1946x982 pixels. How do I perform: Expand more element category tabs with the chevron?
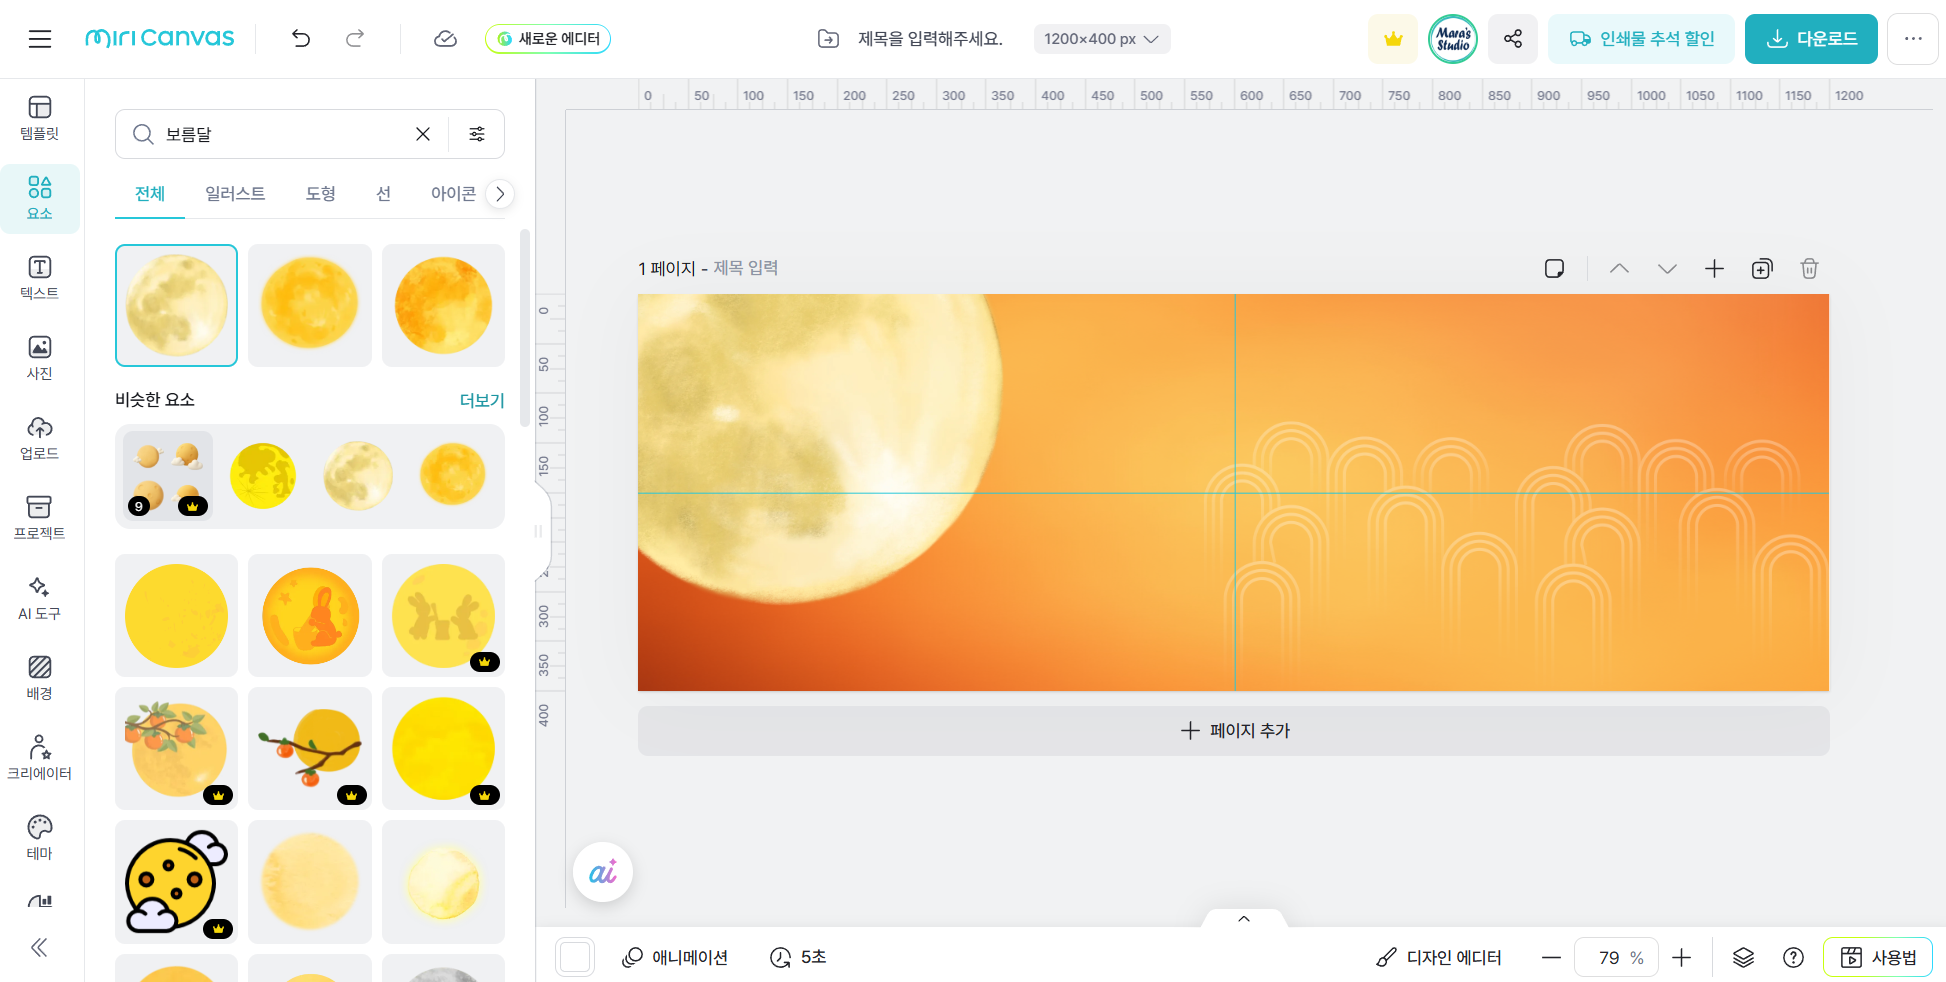pyautogui.click(x=499, y=194)
